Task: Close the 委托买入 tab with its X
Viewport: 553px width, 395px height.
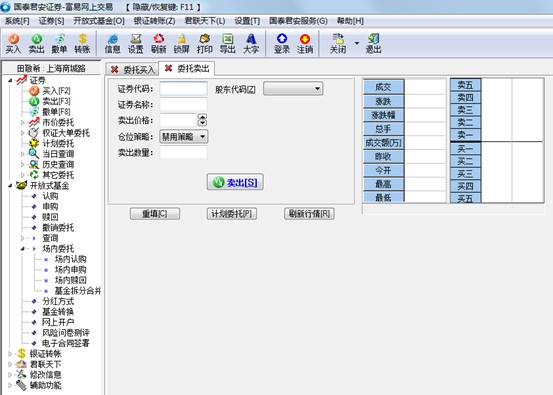Action: (114, 69)
